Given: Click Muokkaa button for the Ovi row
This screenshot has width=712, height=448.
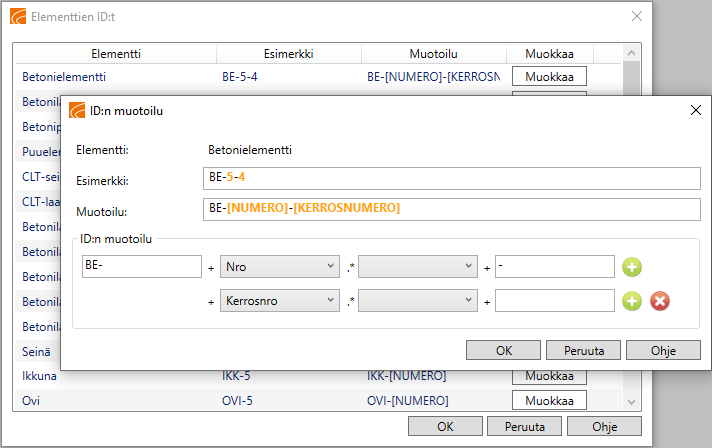Looking at the screenshot, I should [x=548, y=400].
